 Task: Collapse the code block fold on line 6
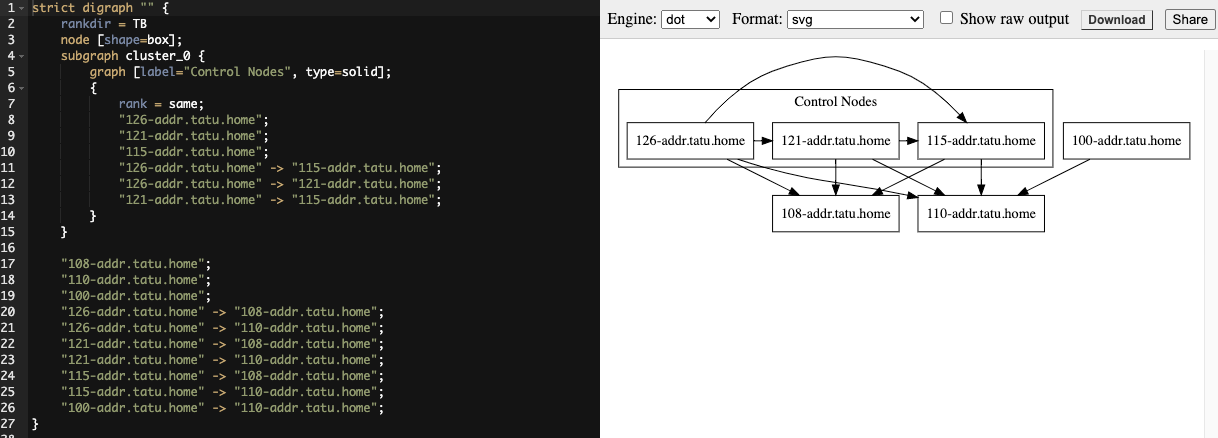(22, 88)
